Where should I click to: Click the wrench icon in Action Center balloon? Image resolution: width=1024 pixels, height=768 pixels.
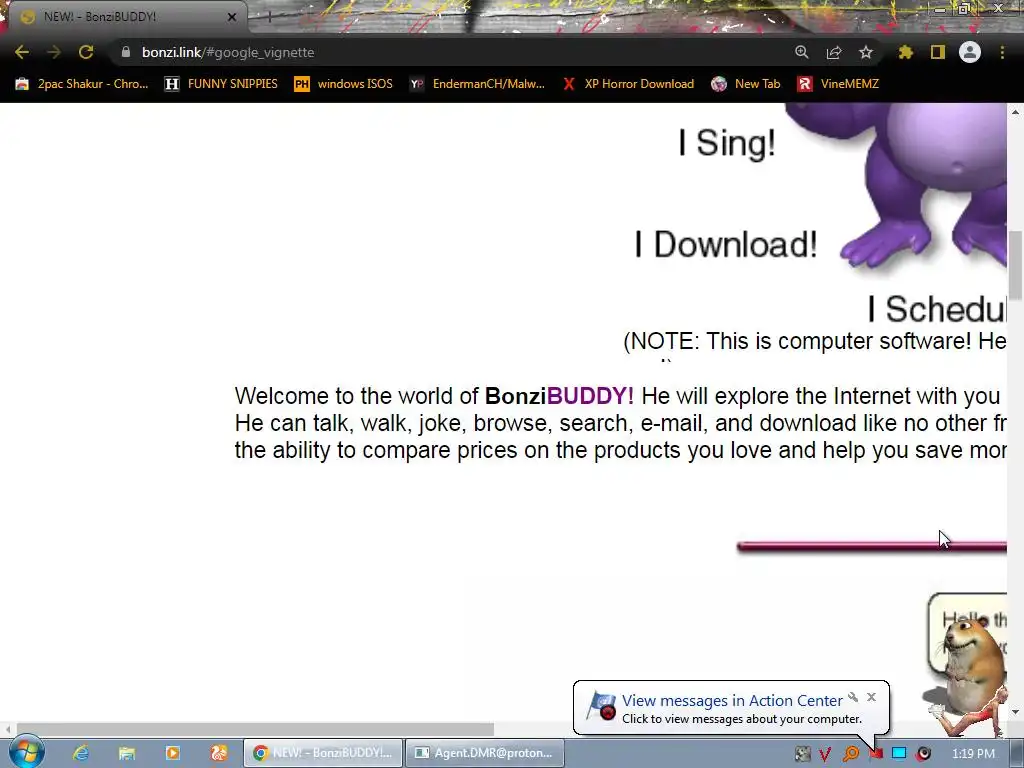pos(853,697)
